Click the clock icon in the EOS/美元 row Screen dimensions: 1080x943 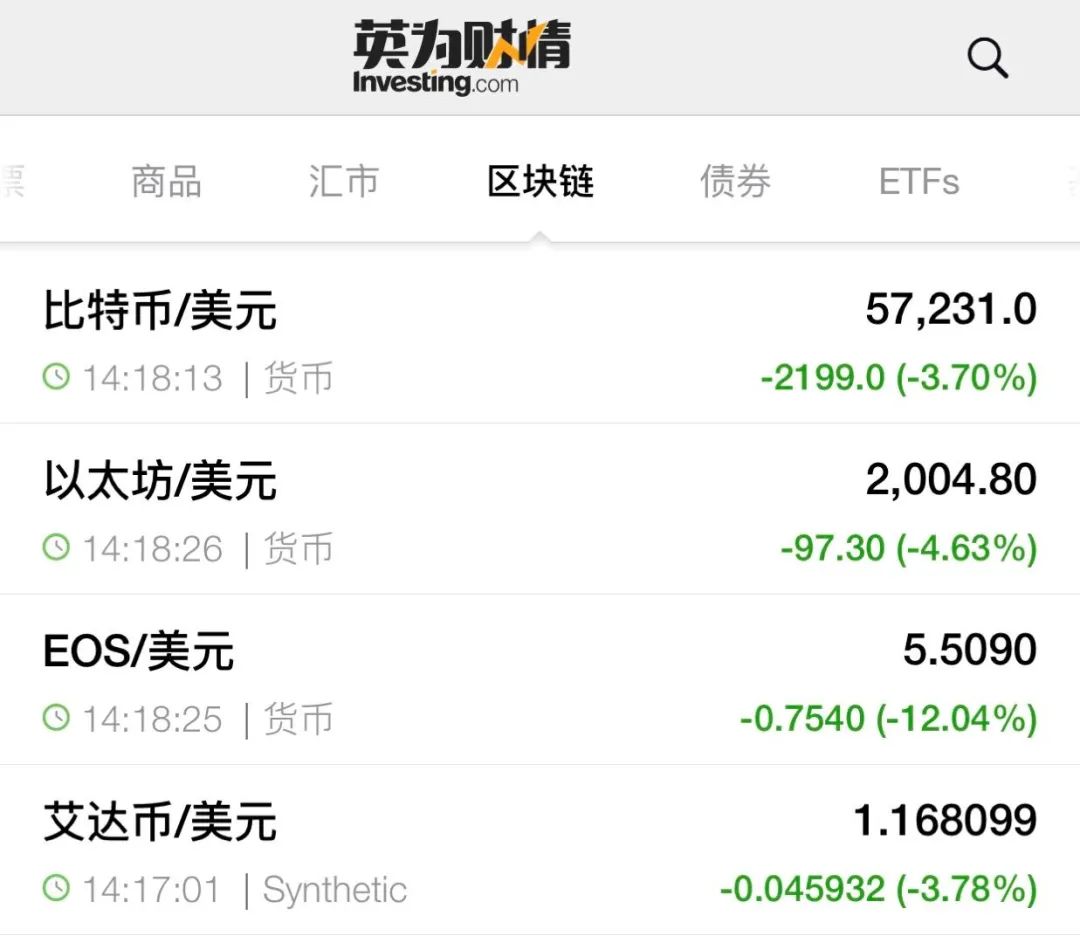click(57, 718)
